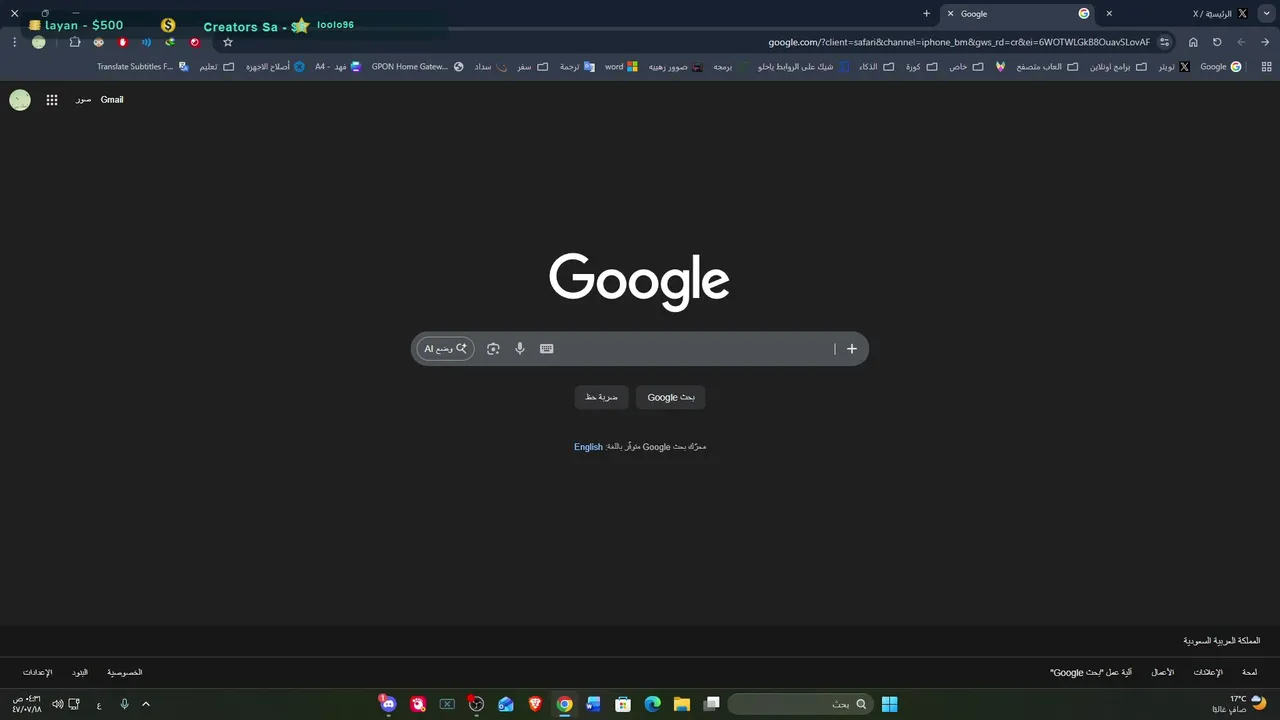
Task: Open Microsoft Word from taskbar
Action: 594,704
